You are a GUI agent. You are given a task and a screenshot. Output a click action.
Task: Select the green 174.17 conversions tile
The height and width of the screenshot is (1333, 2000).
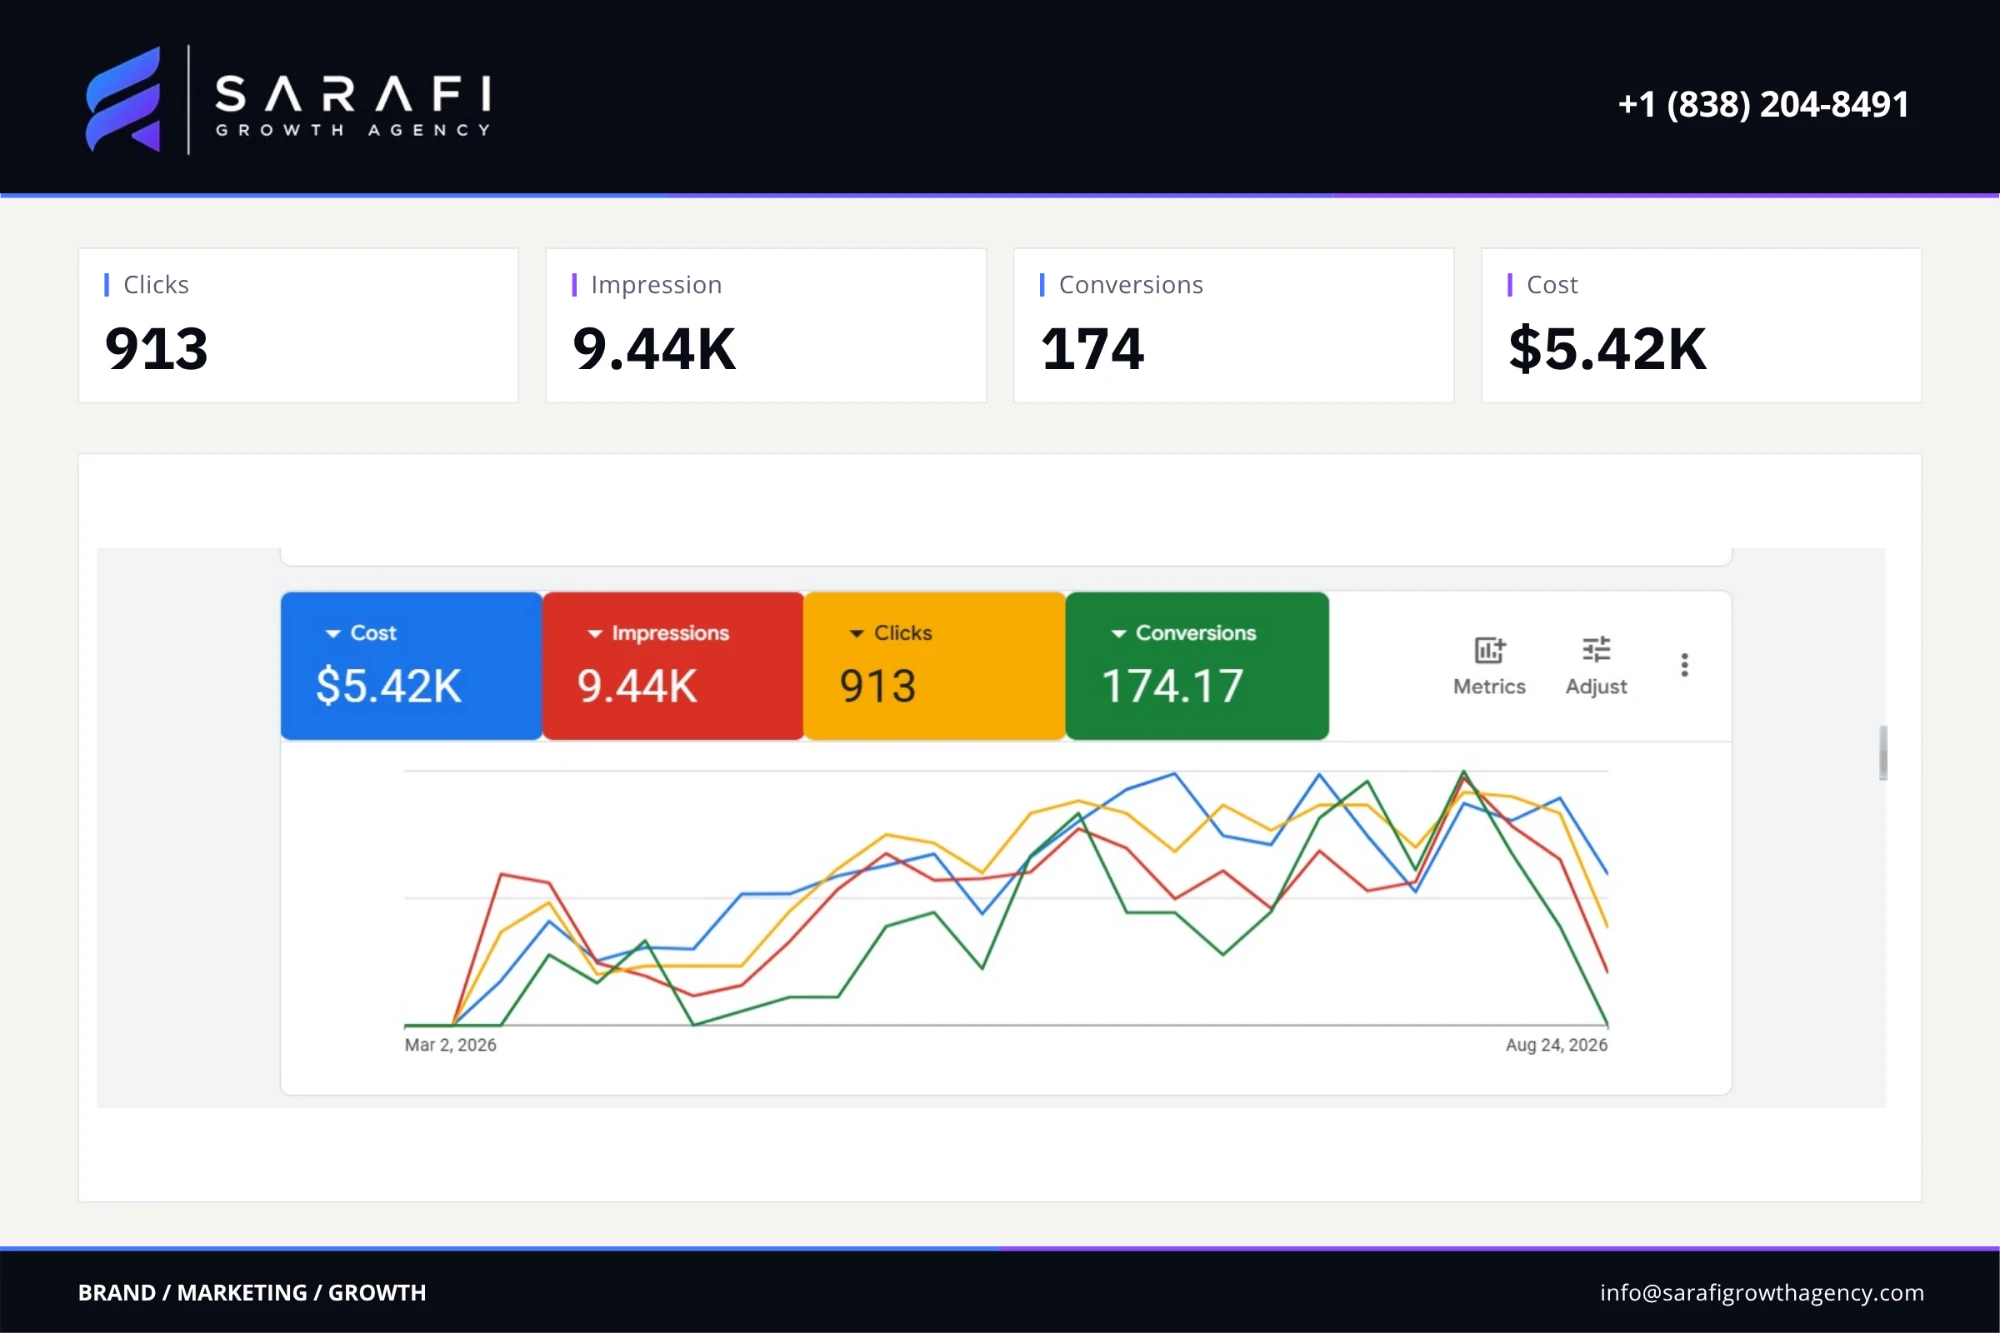[x=1197, y=666]
